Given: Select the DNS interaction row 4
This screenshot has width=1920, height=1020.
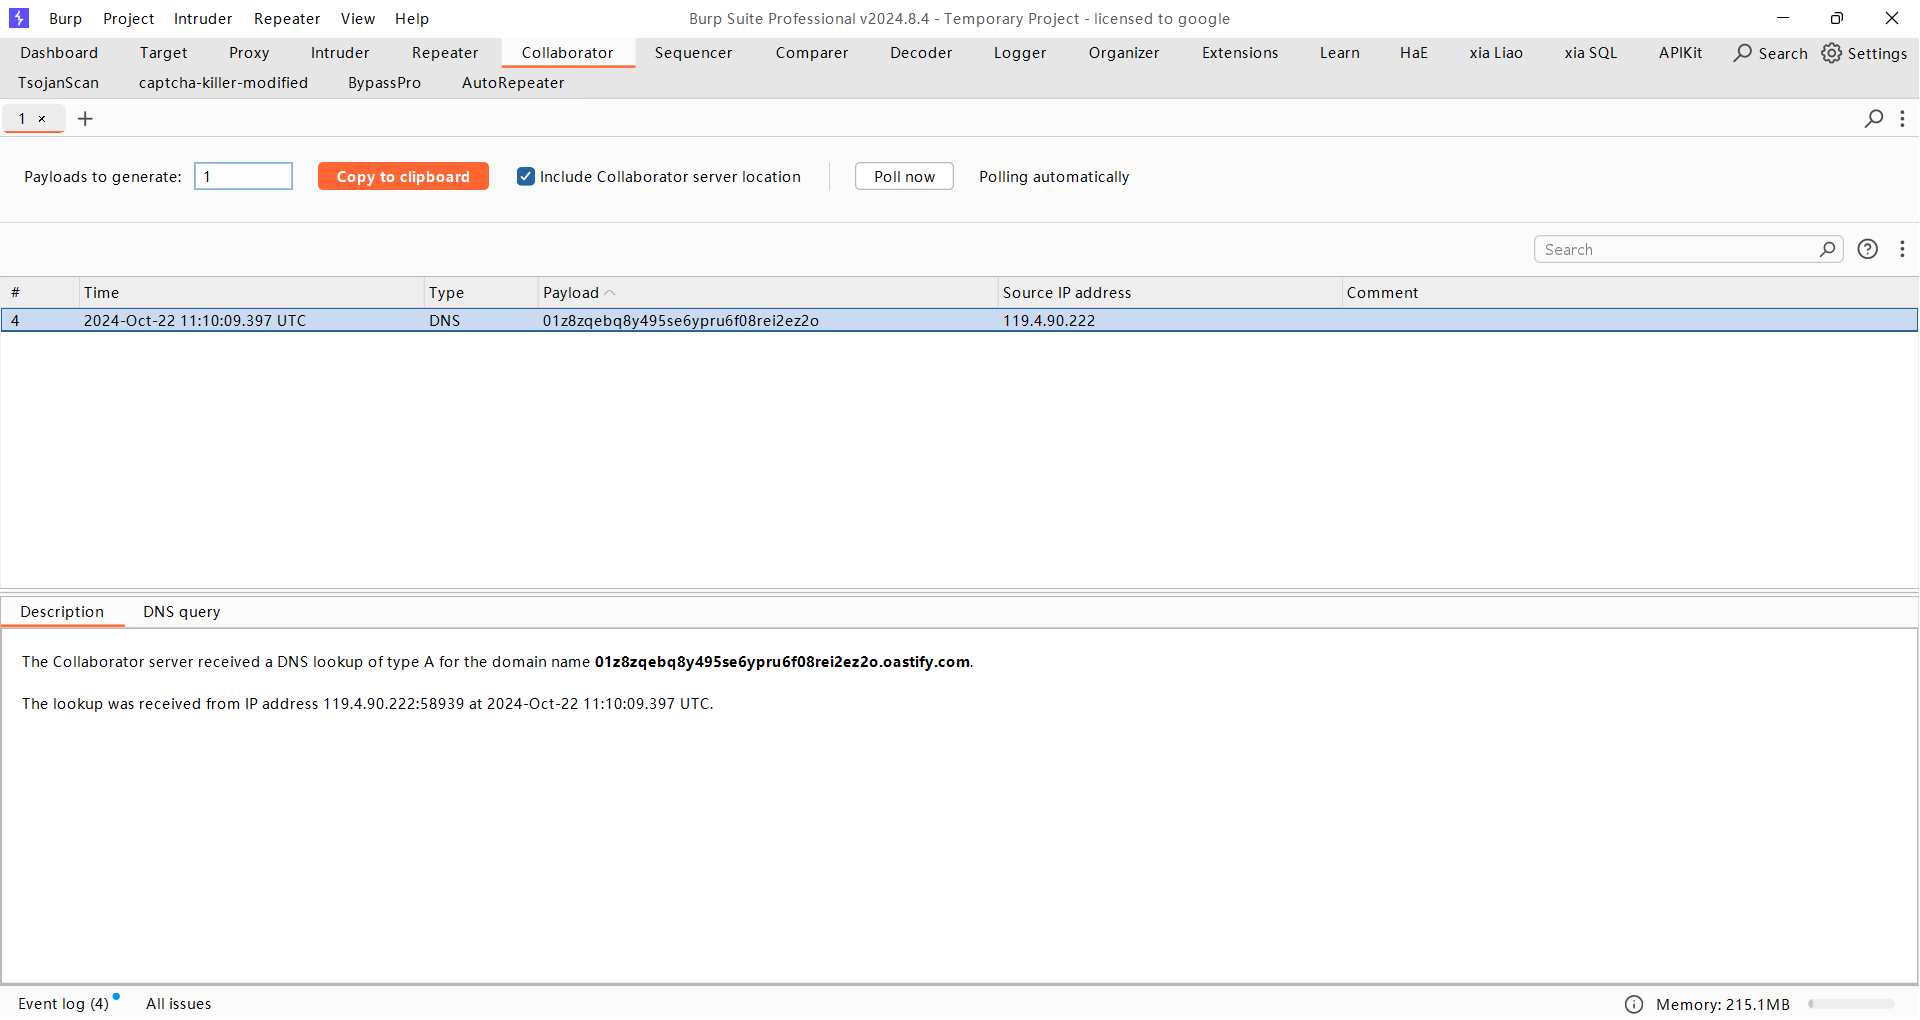Looking at the screenshot, I should tap(959, 321).
